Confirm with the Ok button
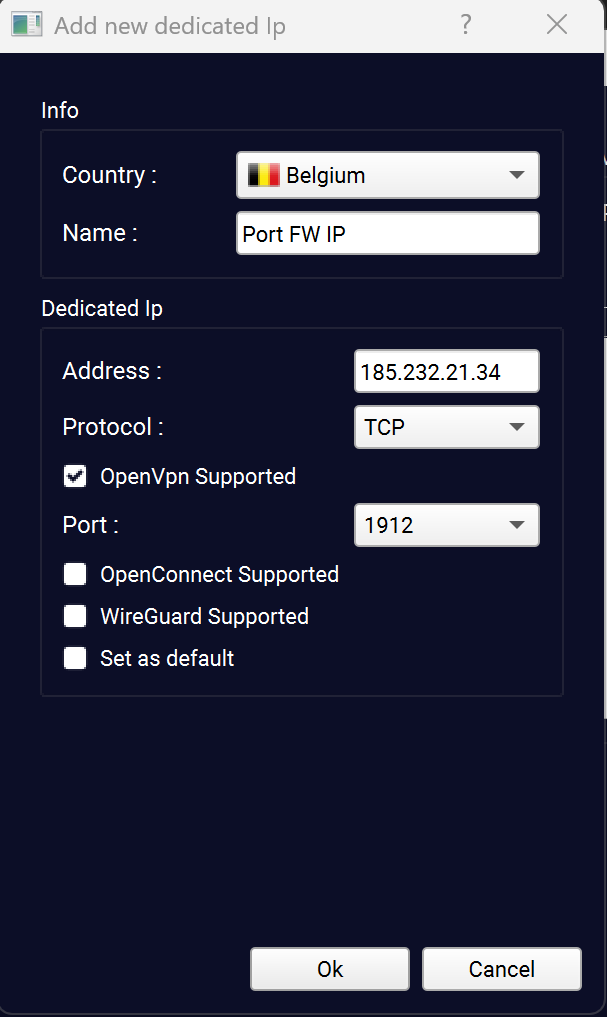The height and width of the screenshot is (1017, 607). tap(329, 968)
